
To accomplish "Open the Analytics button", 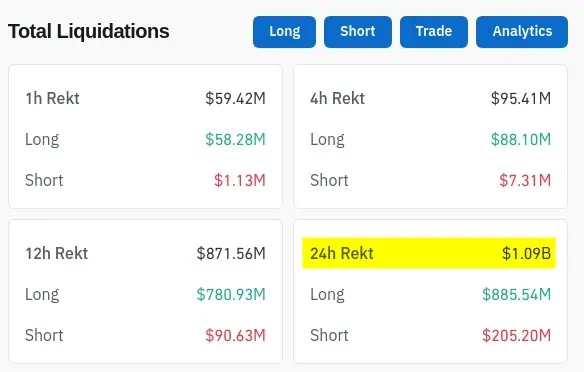I will (522, 32).
